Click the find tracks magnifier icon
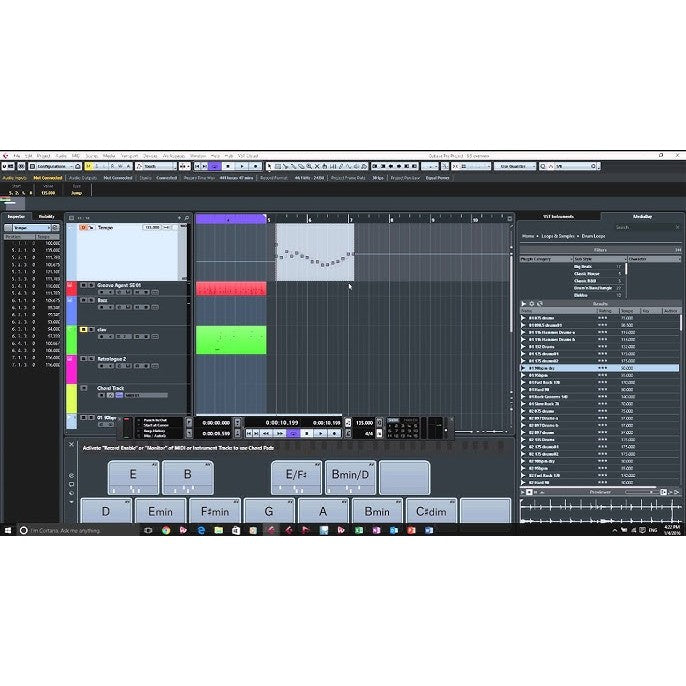This screenshot has width=686, height=686. (187, 217)
